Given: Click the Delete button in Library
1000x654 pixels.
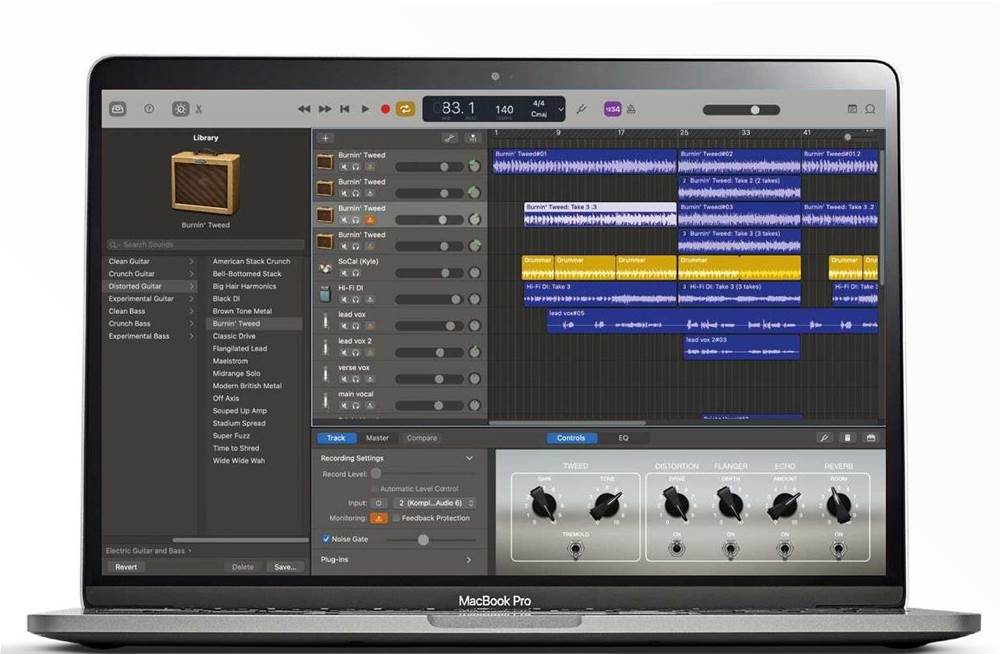Looking at the screenshot, I should (x=242, y=567).
